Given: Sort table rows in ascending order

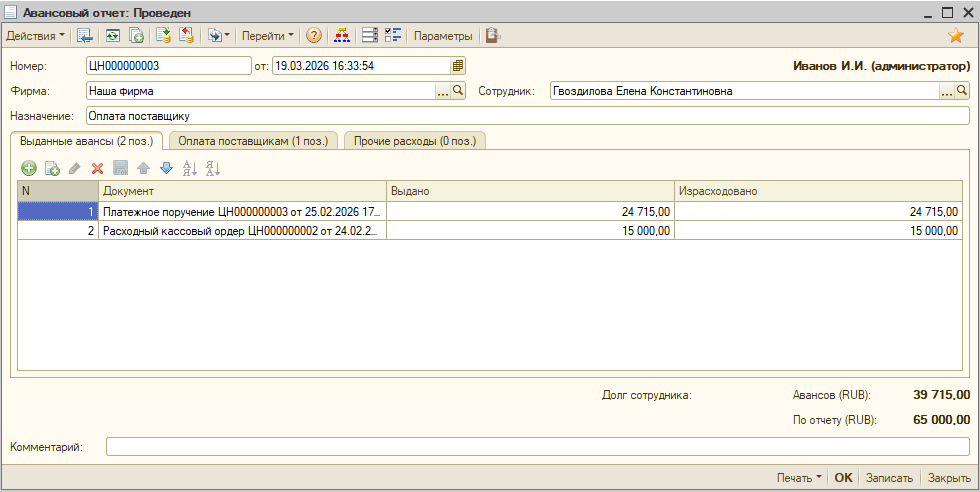Looking at the screenshot, I should pyautogui.click(x=190, y=169).
